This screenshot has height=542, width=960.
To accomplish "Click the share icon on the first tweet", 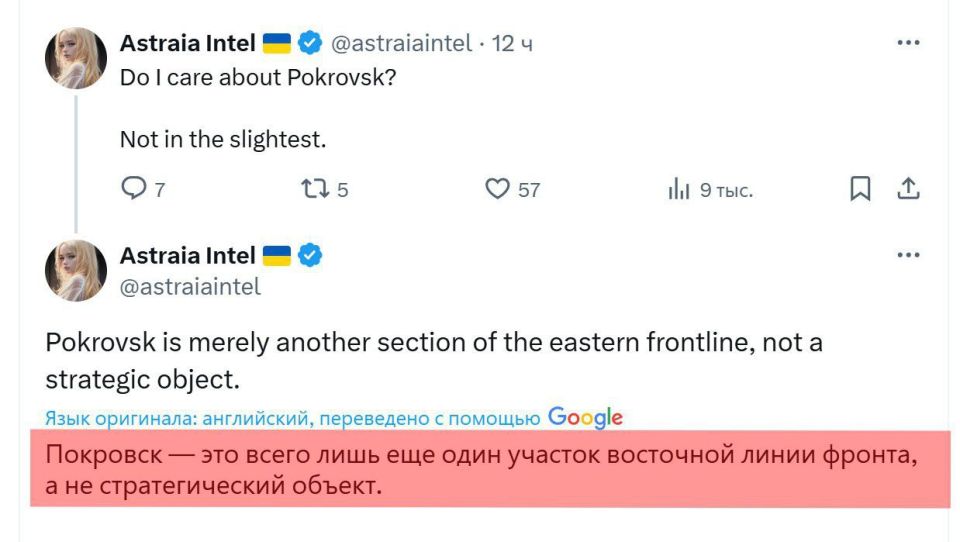I will pyautogui.click(x=907, y=189).
